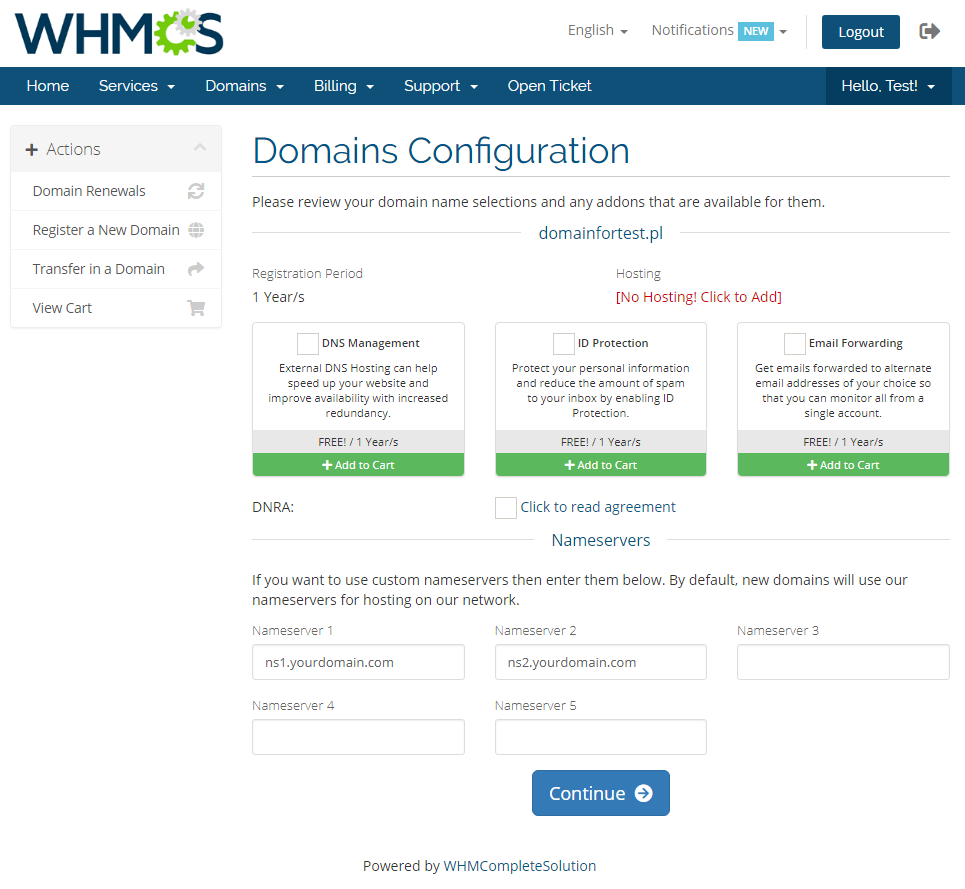The height and width of the screenshot is (889, 965).
Task: Click the FREE! / 1 Year/s price under DNS Management
Action: point(358,442)
